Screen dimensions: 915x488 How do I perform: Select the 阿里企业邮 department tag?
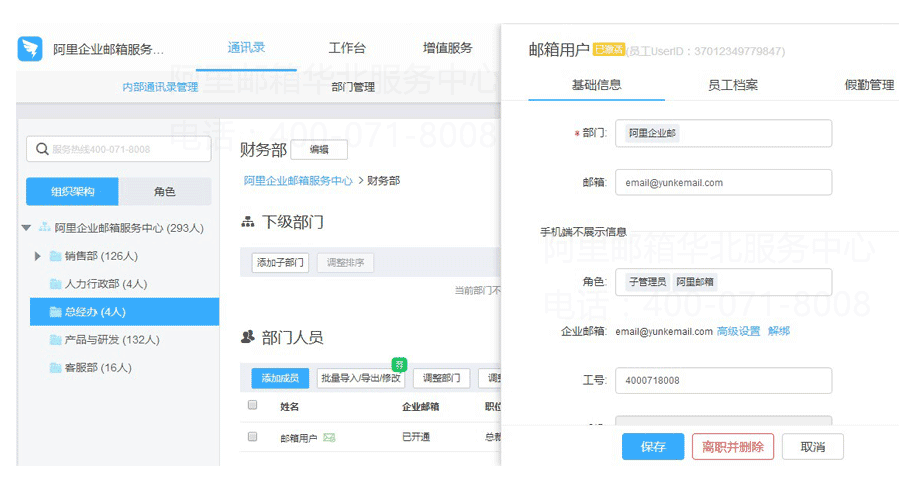pyautogui.click(x=652, y=133)
